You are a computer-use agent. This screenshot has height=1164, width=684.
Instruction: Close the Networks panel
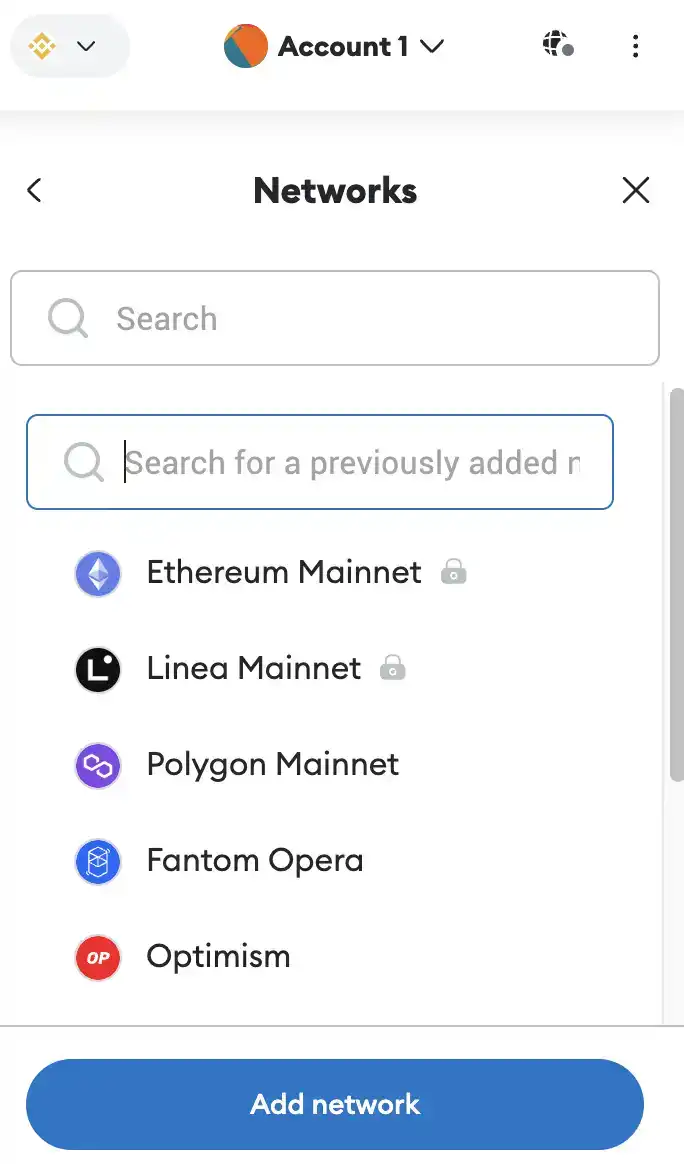[636, 190]
